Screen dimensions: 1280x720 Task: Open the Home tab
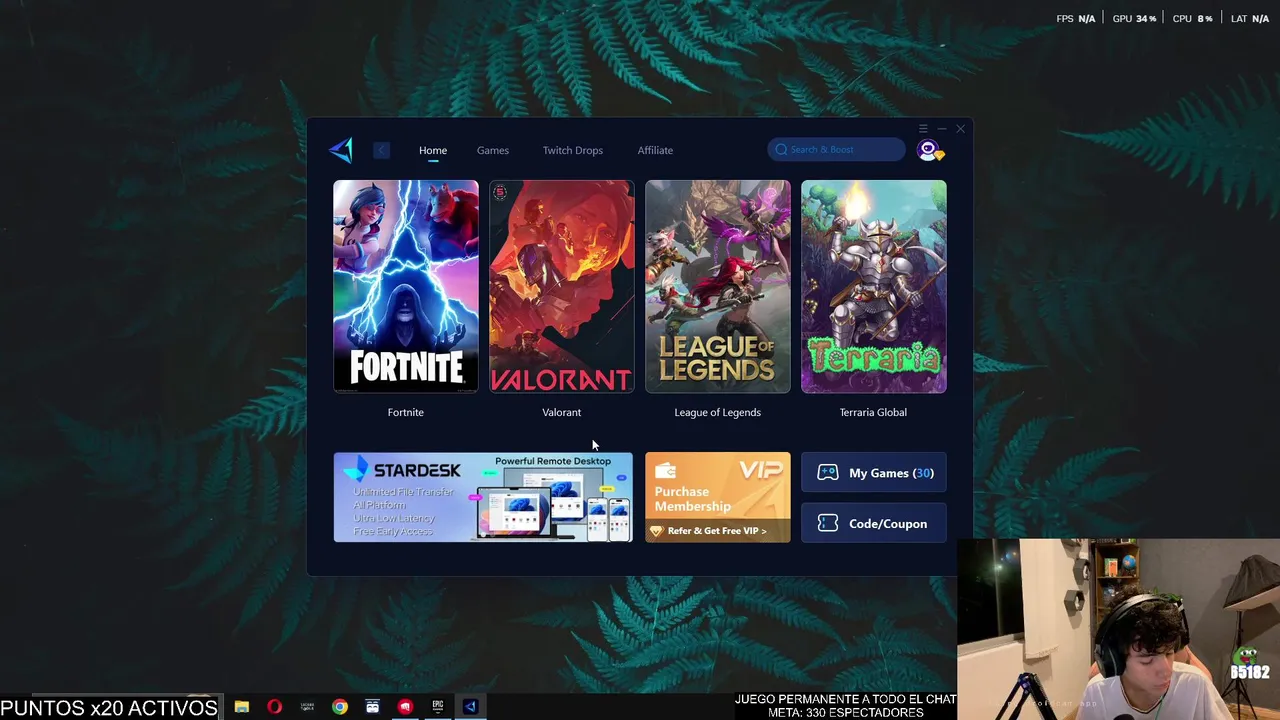pyautogui.click(x=433, y=150)
